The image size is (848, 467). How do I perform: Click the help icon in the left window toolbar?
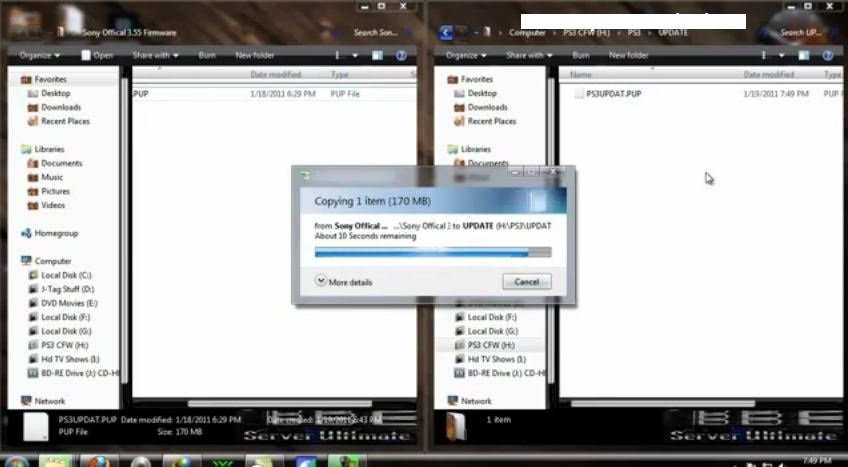tap(401, 55)
